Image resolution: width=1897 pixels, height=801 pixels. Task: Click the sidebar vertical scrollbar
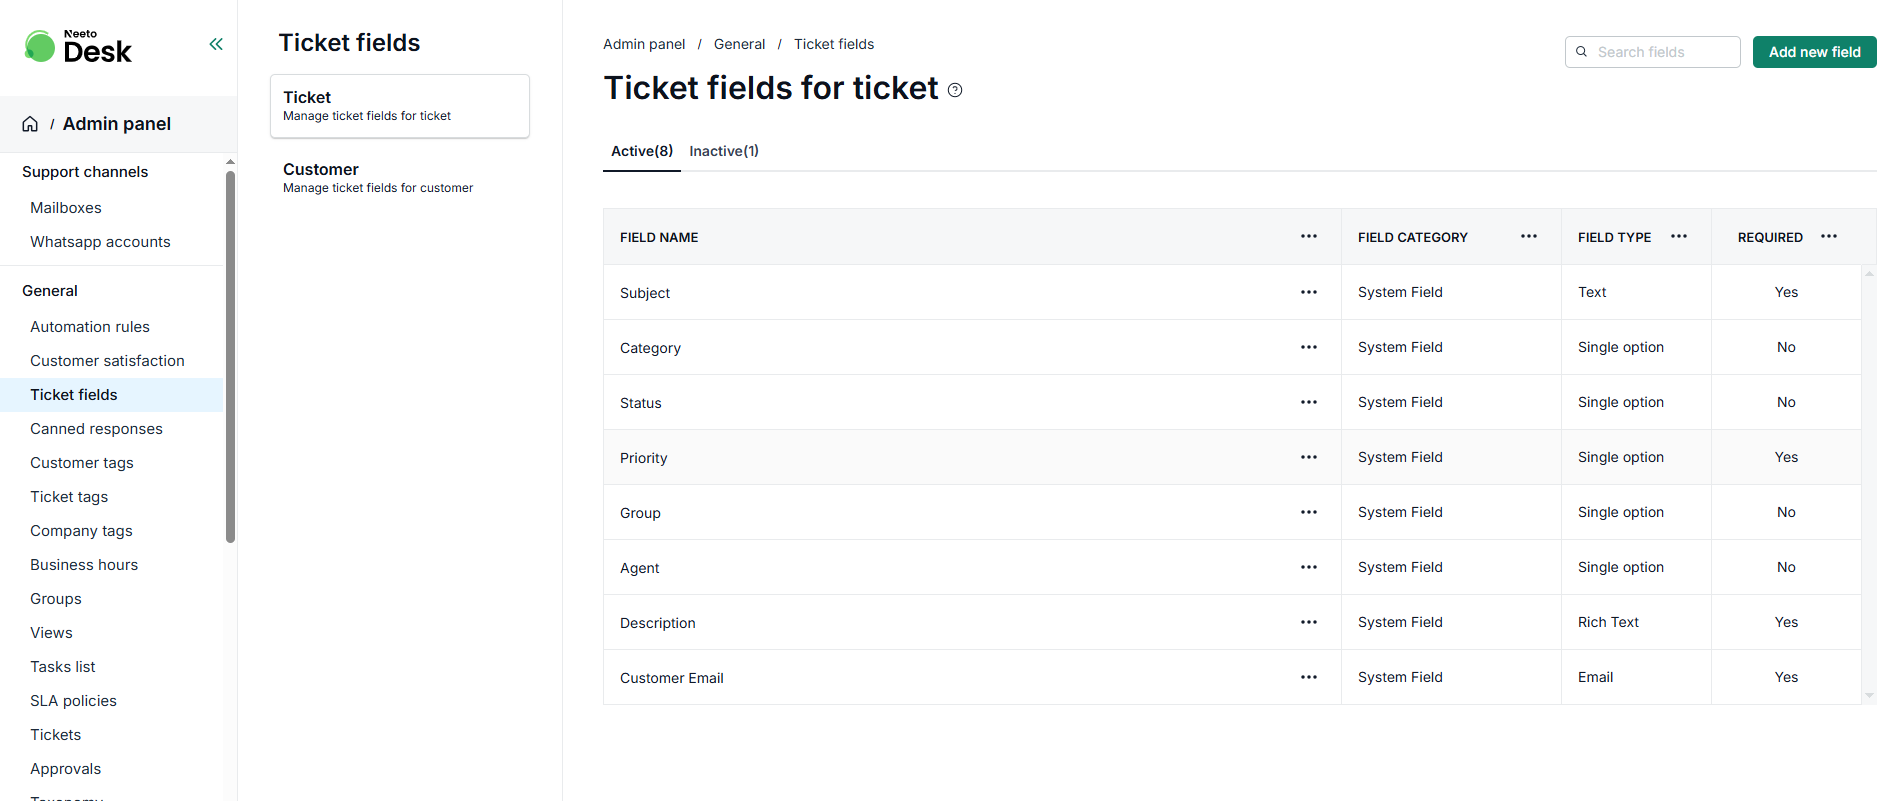231,357
